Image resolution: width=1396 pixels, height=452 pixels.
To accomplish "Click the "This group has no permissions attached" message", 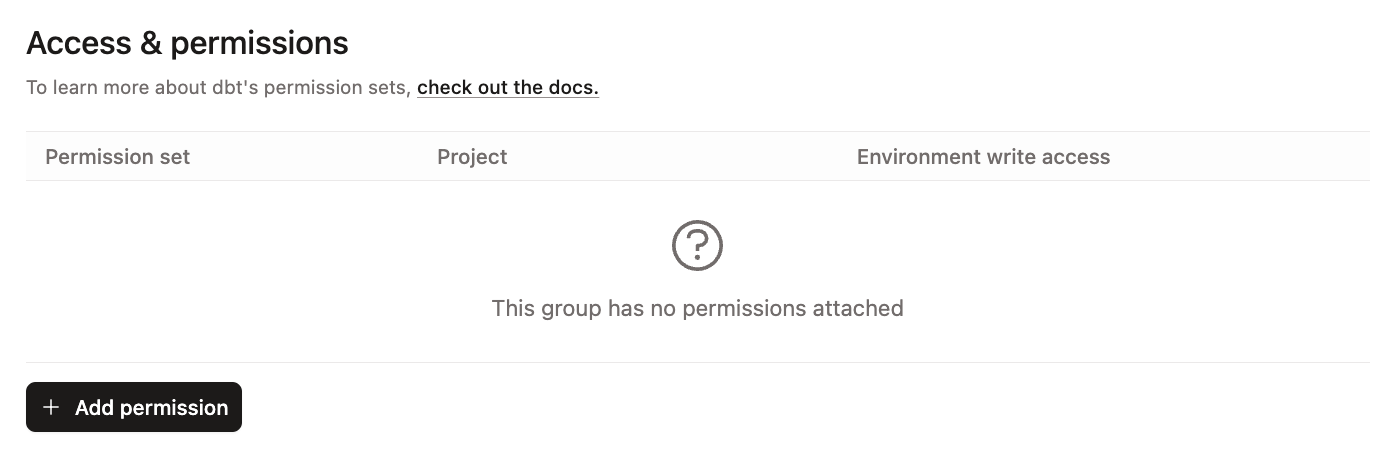I will tap(697, 308).
